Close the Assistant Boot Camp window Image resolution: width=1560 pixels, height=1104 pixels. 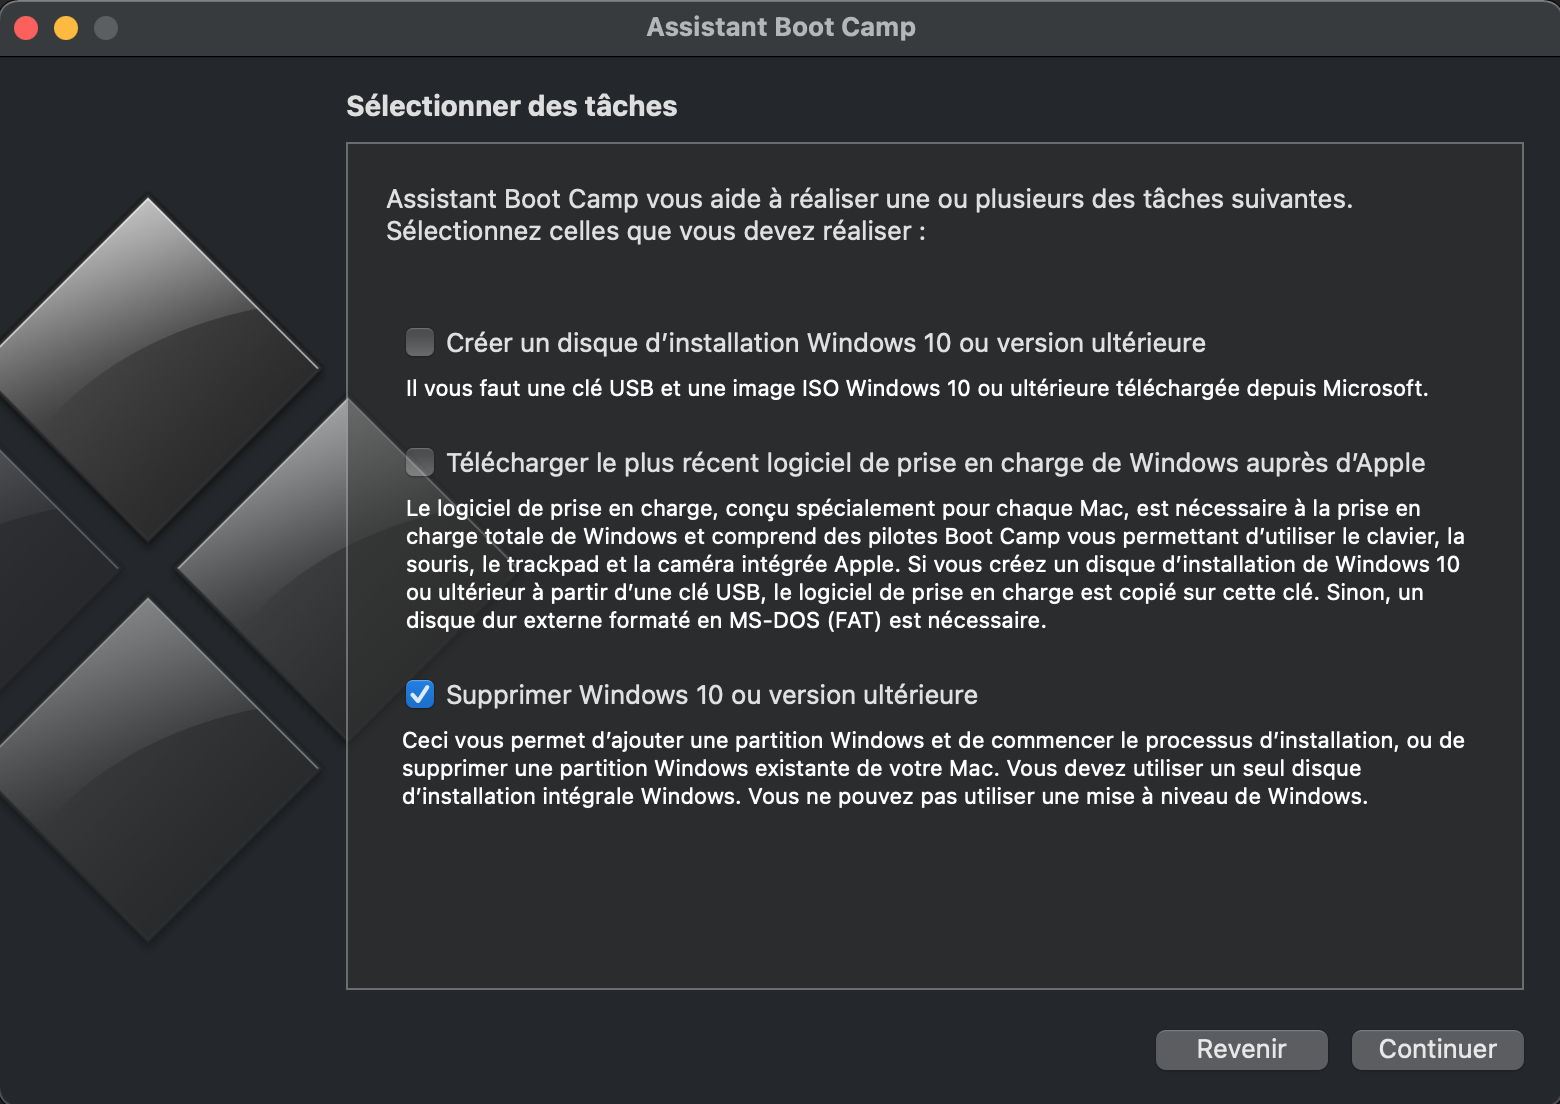[x=26, y=28]
